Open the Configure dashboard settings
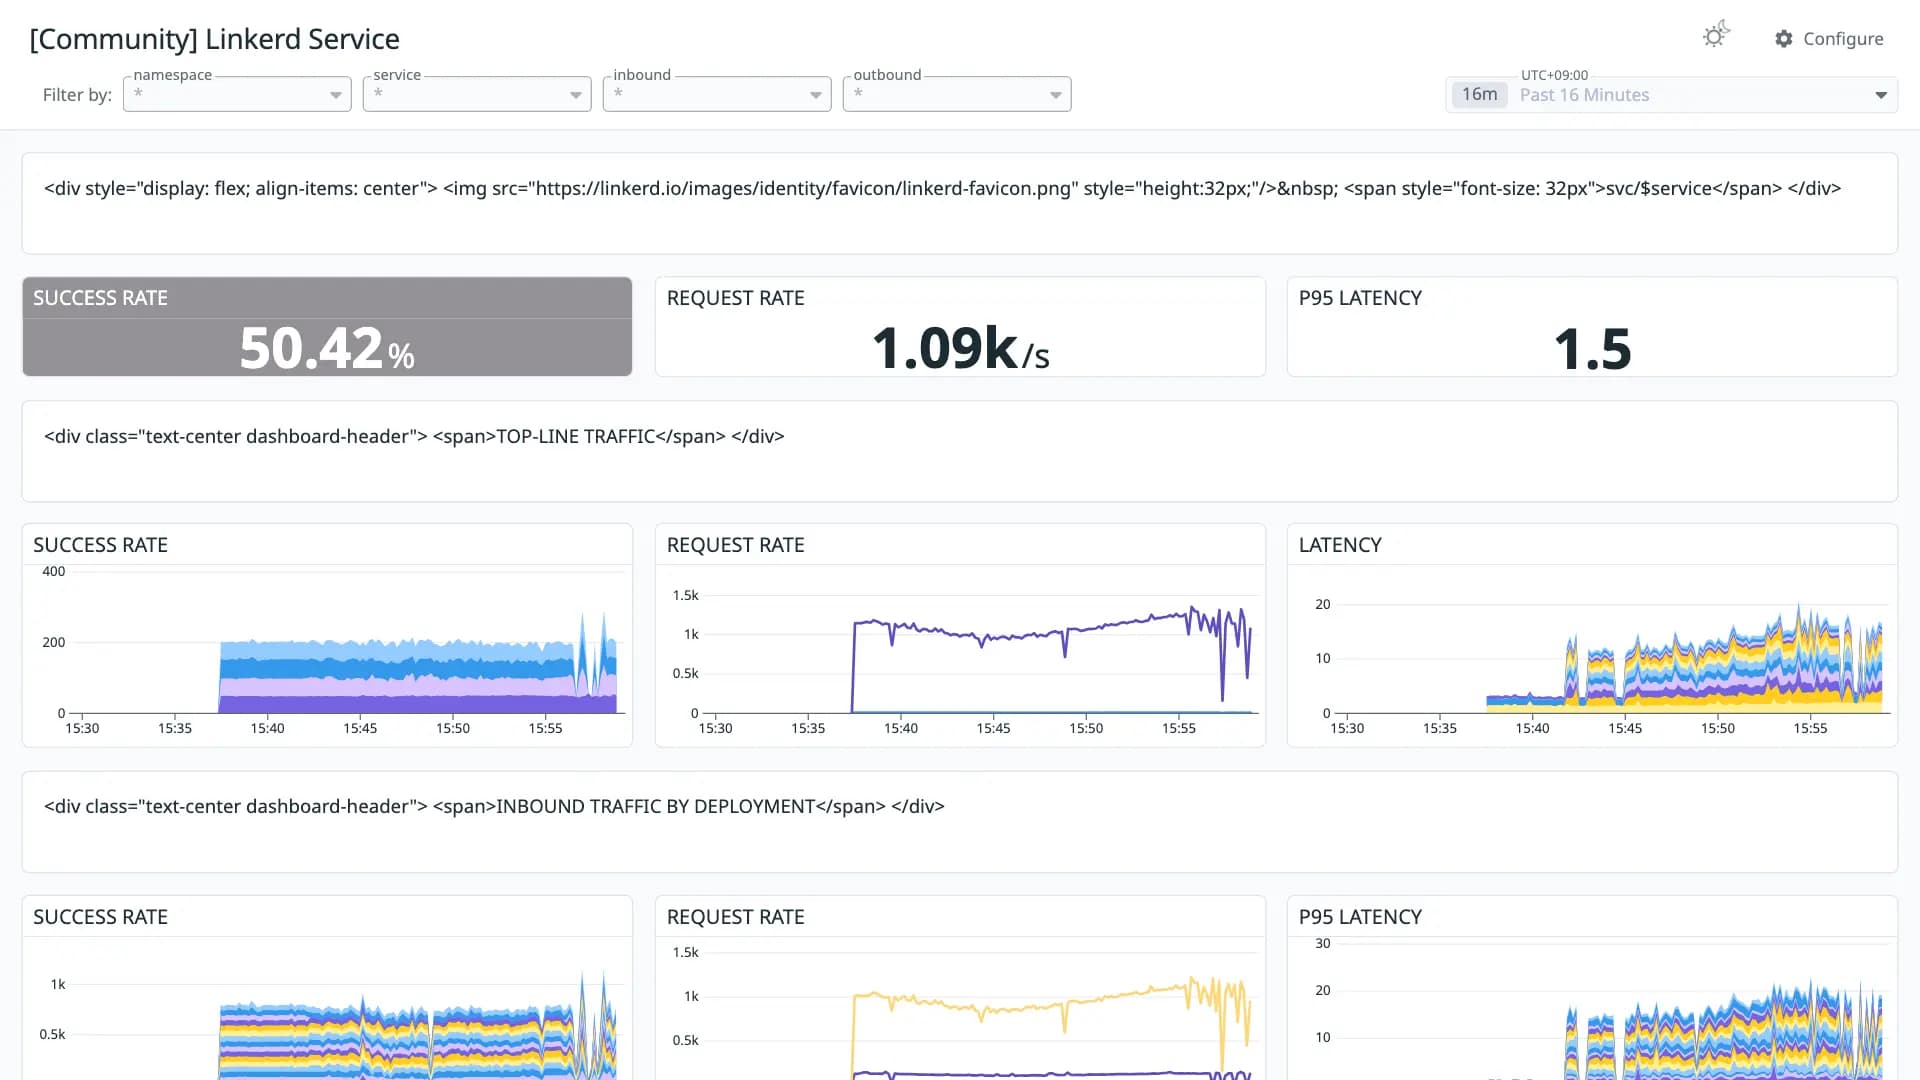 tap(1829, 38)
